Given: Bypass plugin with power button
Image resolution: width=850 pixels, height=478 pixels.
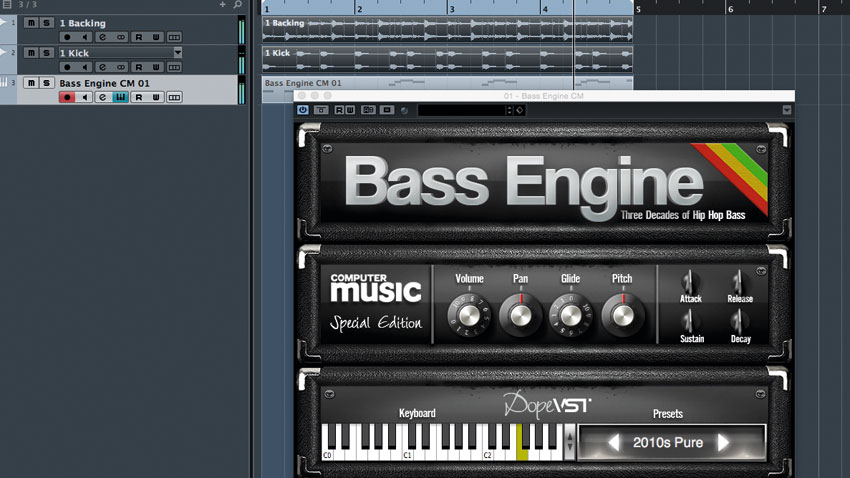Looking at the screenshot, I should click(x=302, y=110).
